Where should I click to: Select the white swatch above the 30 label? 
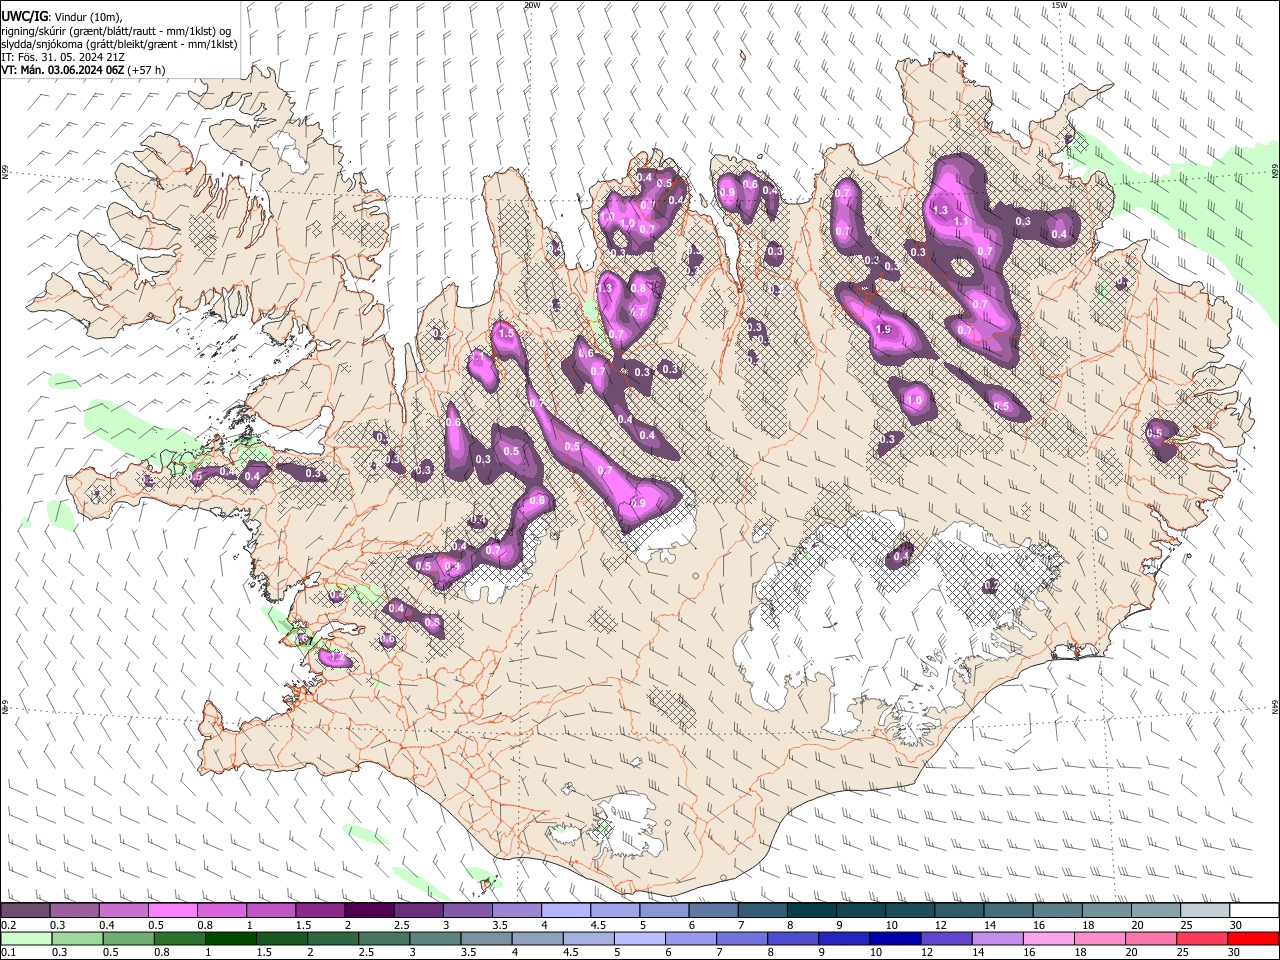(1253, 911)
